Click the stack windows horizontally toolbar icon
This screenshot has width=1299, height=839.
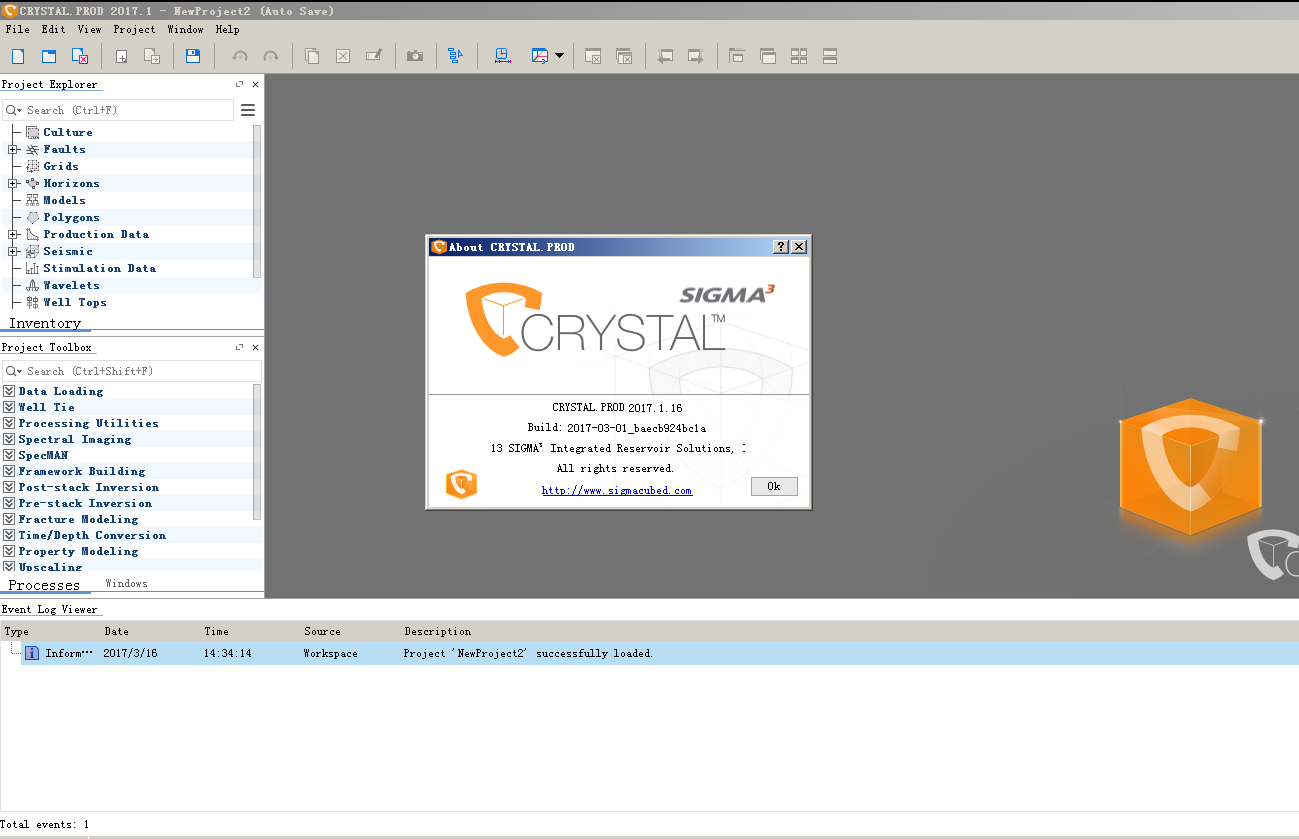(x=830, y=56)
